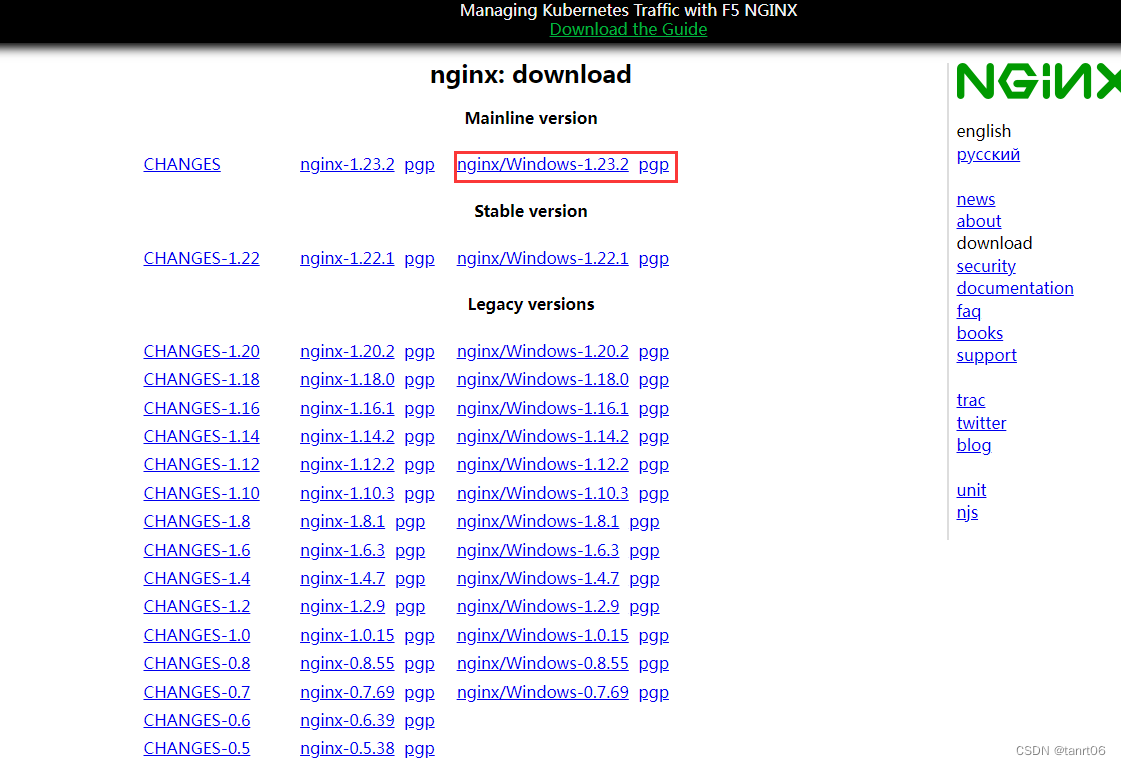
Task: Download nginx-1.14.2
Action: coord(347,436)
